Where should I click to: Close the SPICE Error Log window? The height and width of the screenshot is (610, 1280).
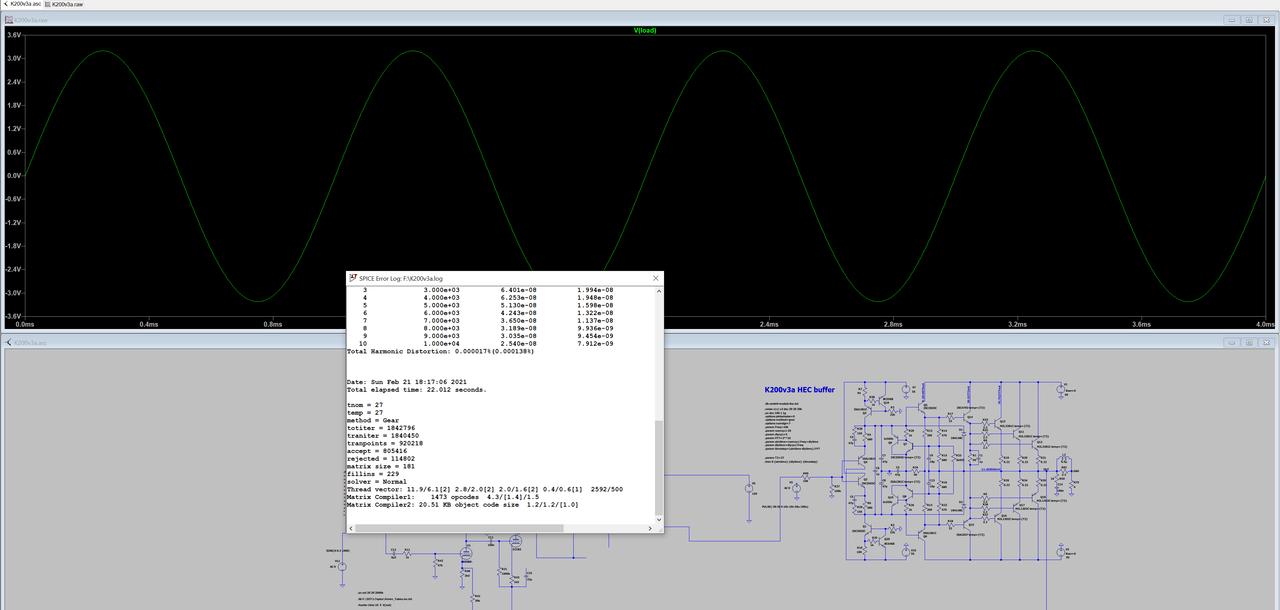point(655,278)
